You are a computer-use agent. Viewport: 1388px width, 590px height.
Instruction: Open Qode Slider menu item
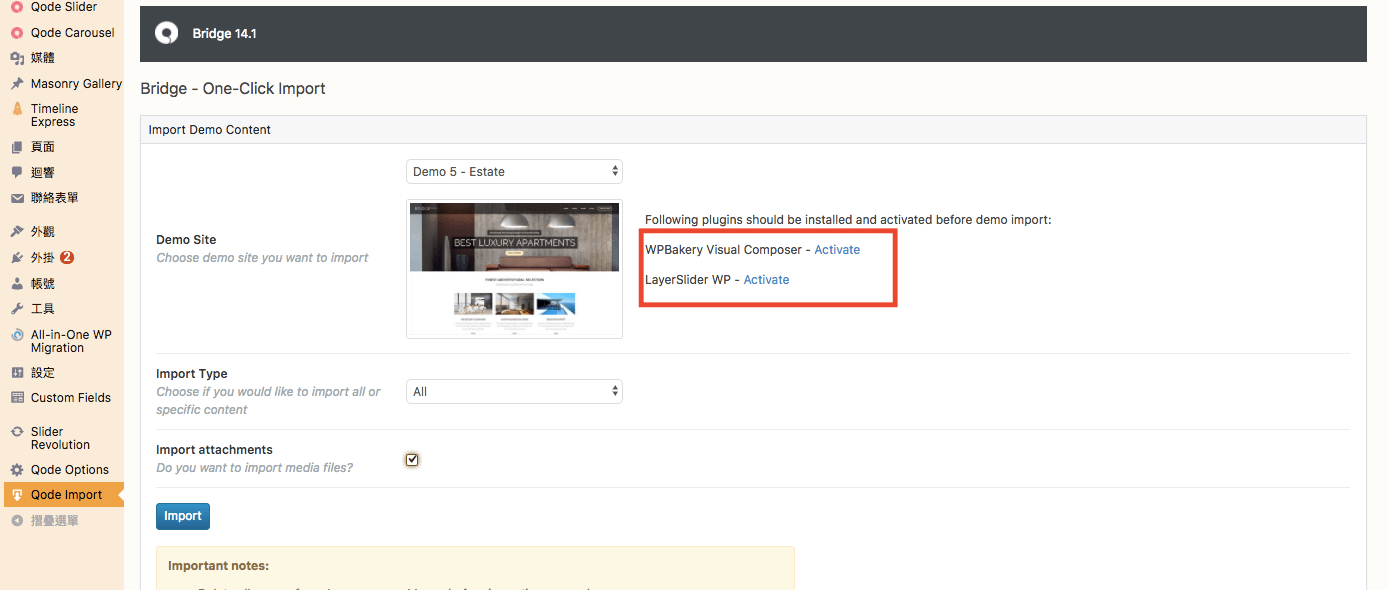tap(62, 7)
